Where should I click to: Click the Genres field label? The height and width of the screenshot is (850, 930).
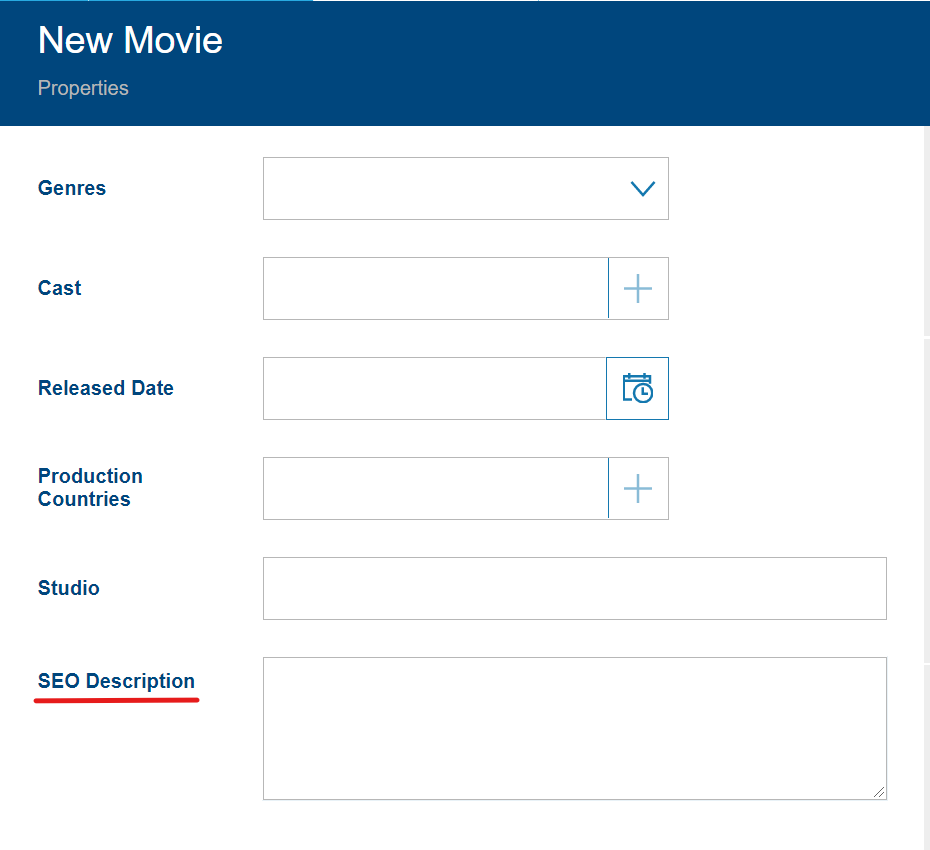pos(72,188)
